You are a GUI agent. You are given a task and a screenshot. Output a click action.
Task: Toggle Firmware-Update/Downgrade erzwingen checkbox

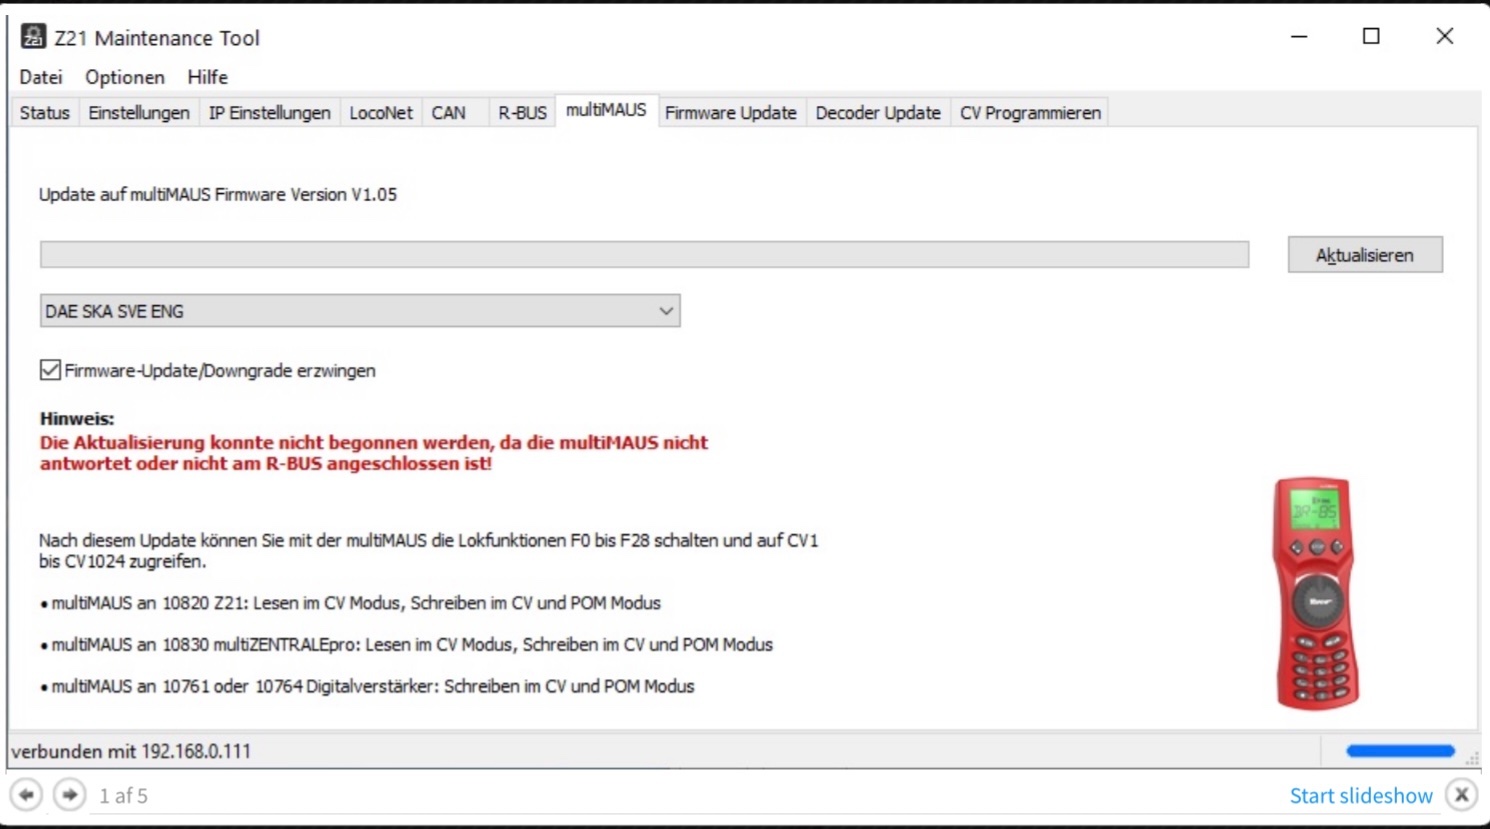[x=50, y=370]
